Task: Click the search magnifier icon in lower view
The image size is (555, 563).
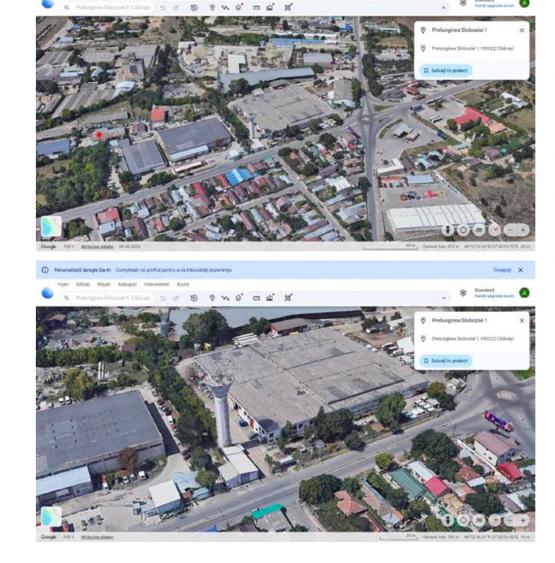Action: [66, 298]
